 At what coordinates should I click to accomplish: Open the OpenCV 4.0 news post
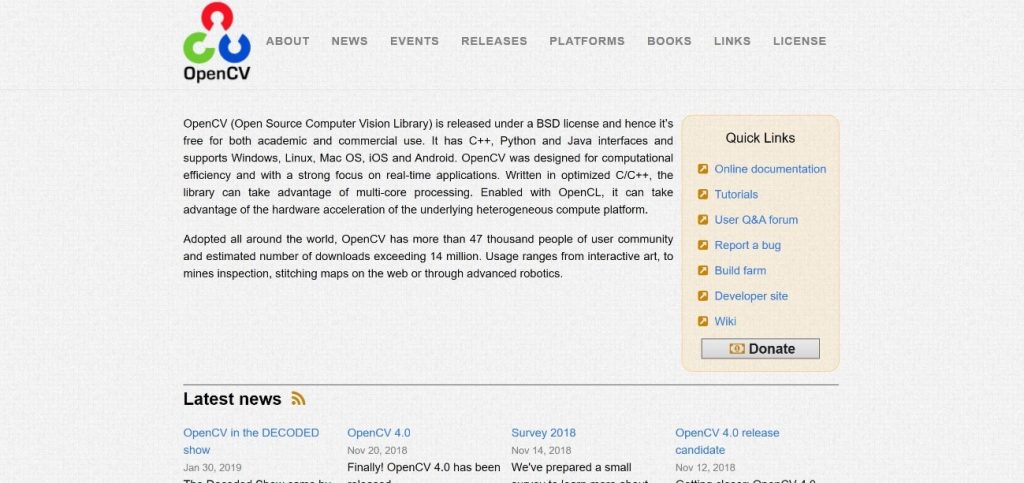tap(379, 433)
